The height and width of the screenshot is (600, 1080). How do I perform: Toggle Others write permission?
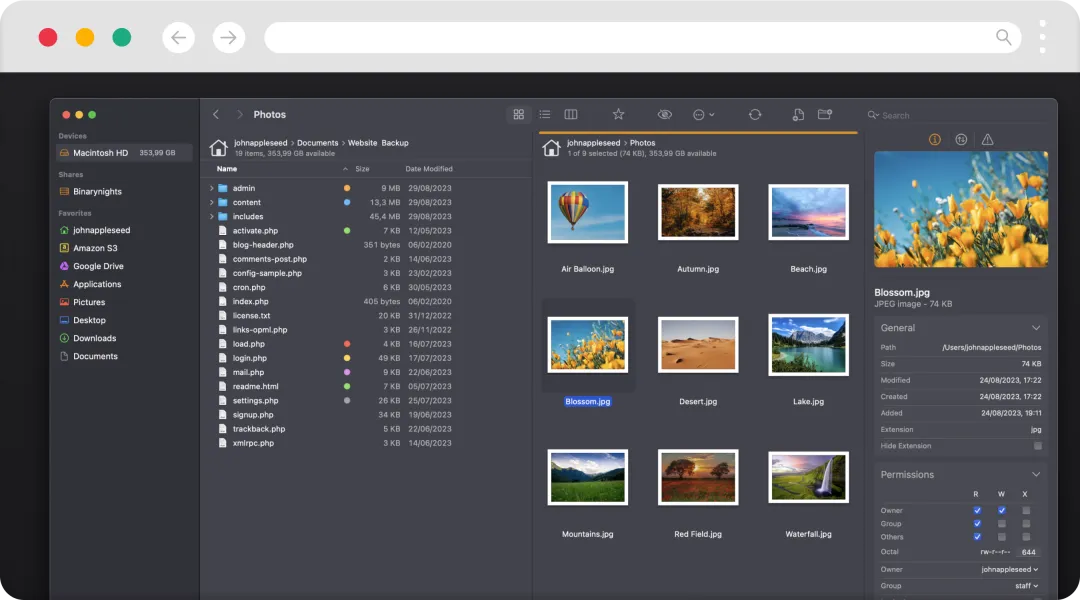coord(1001,537)
